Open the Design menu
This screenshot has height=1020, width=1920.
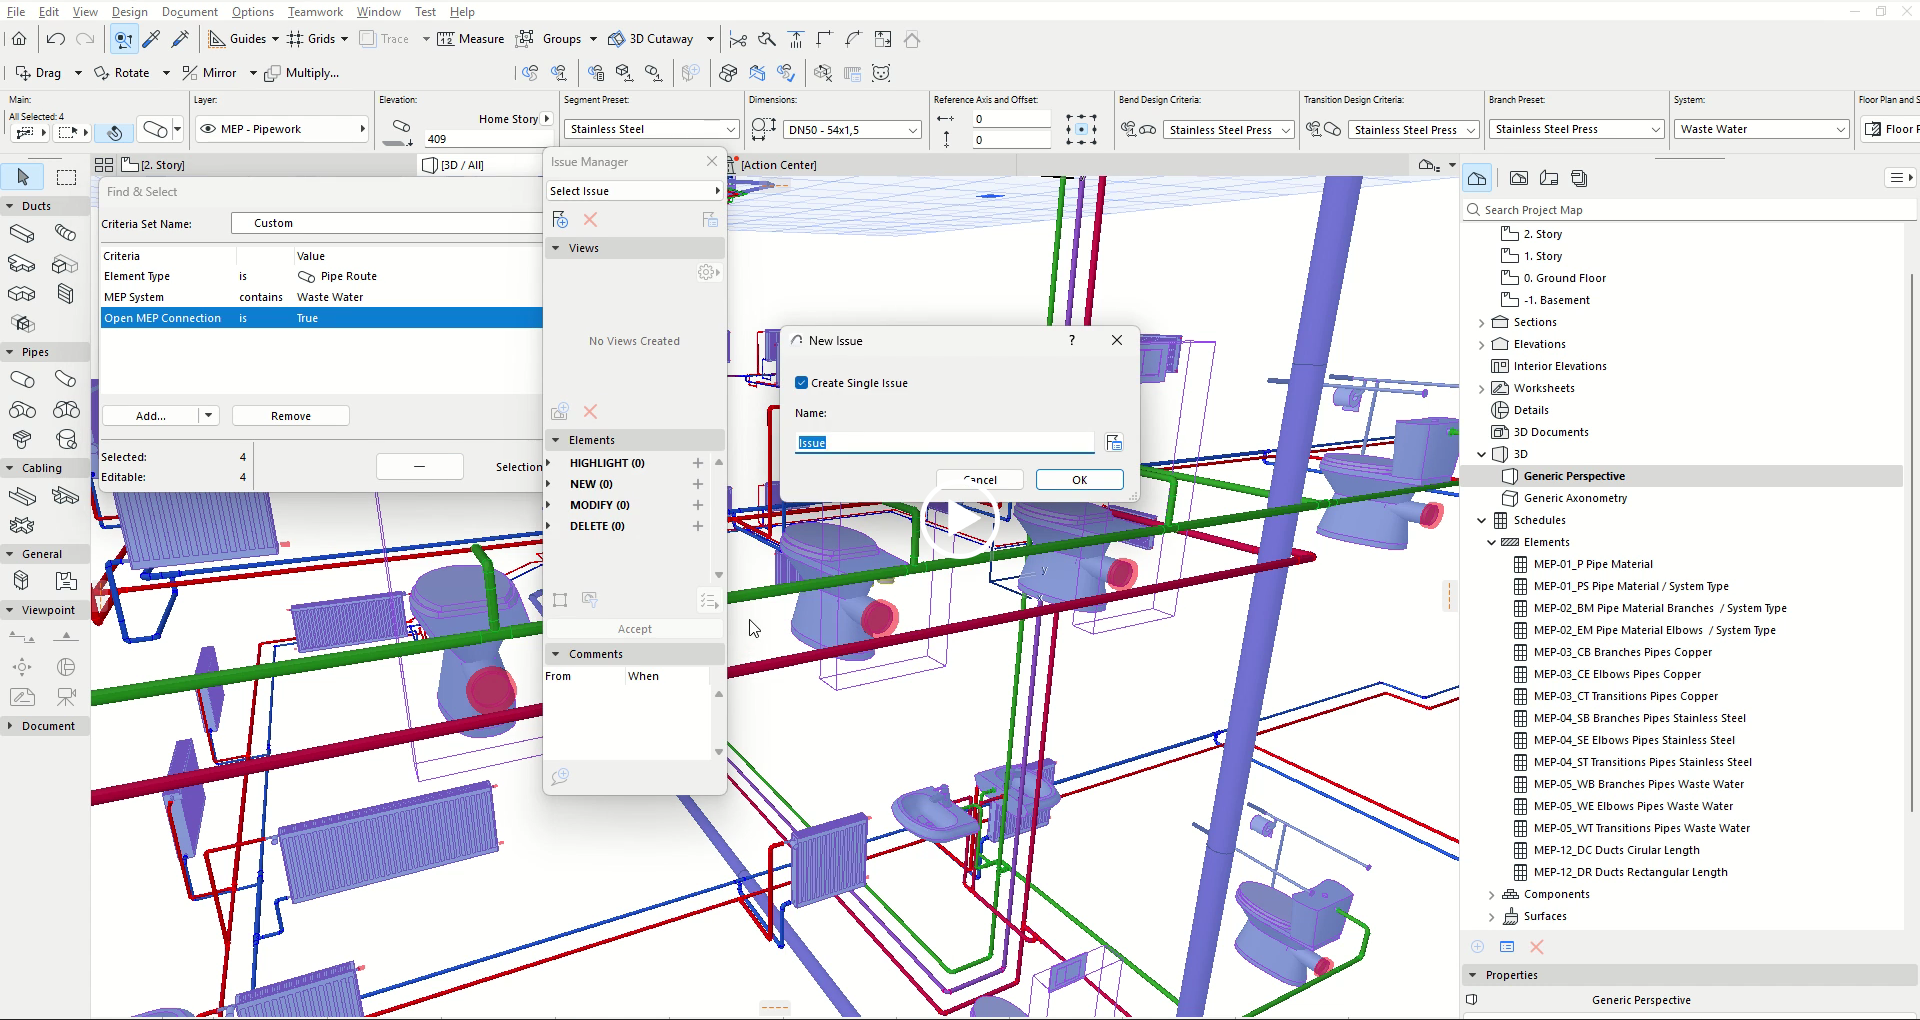(x=129, y=12)
